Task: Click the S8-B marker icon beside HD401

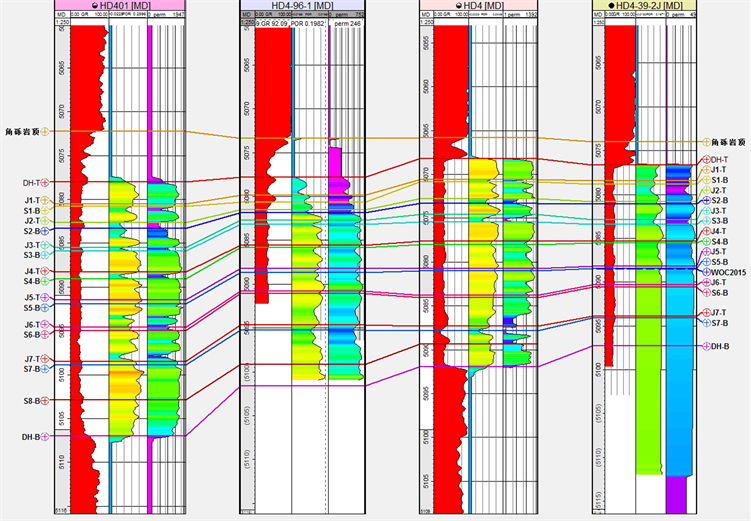Action: 45,401
